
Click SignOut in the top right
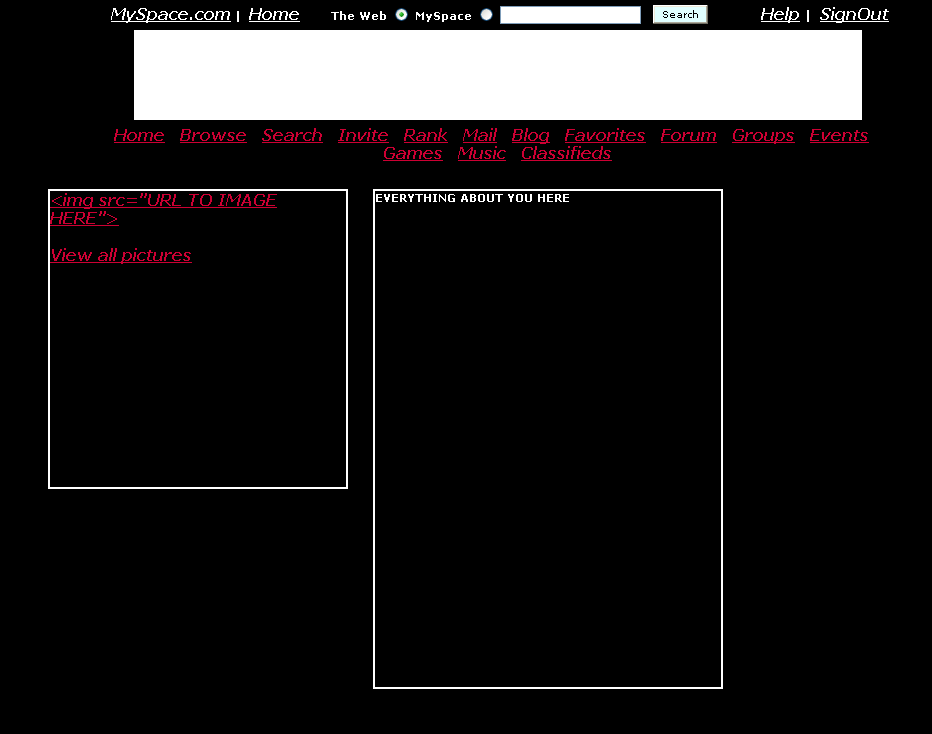tap(853, 15)
